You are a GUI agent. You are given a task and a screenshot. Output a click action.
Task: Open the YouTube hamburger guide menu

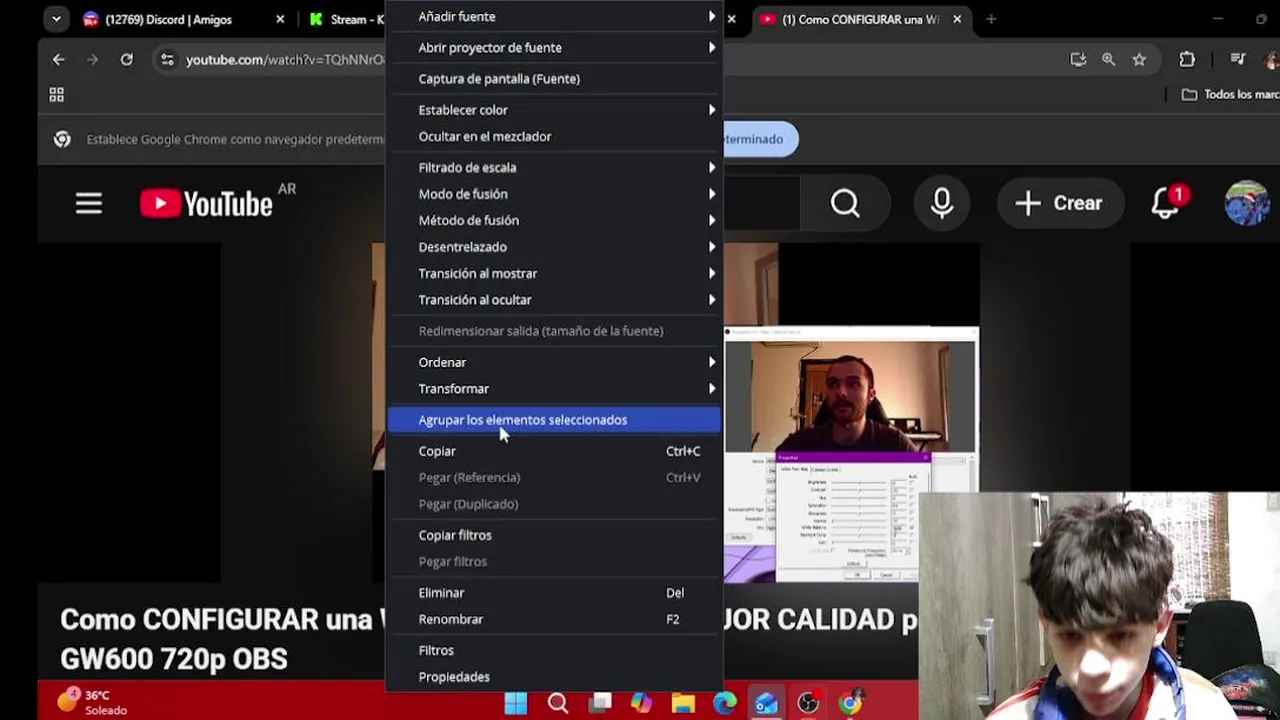pyautogui.click(x=89, y=204)
